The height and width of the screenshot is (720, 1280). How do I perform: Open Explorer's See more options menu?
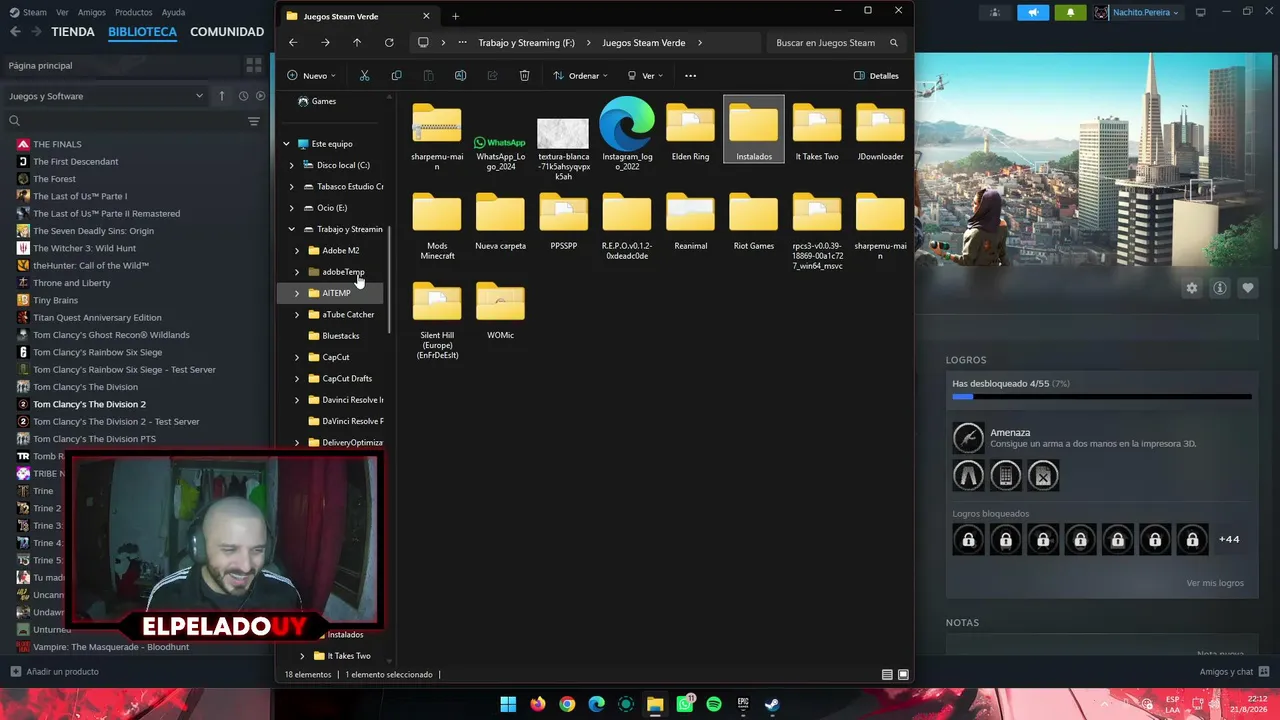(x=689, y=76)
